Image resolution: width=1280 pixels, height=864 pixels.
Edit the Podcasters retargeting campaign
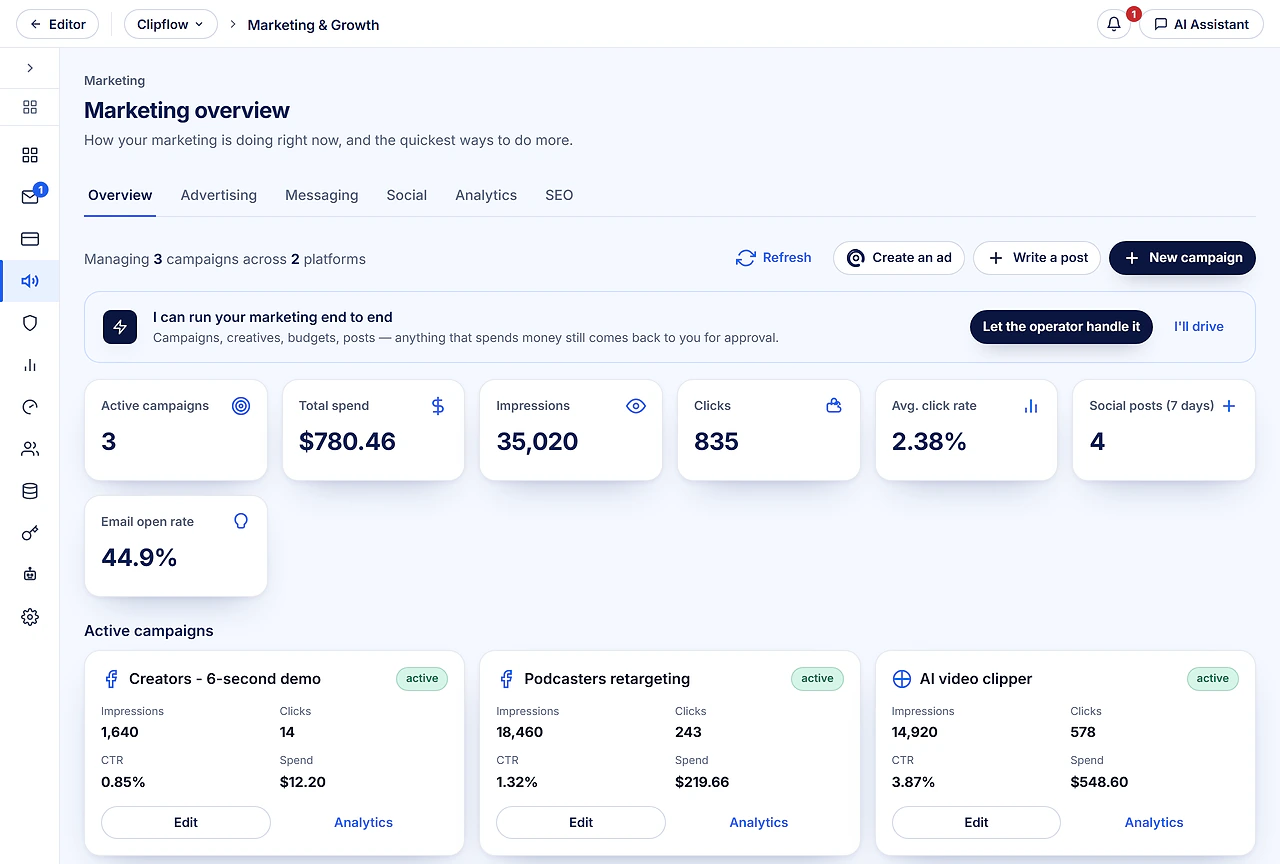pyautogui.click(x=581, y=822)
